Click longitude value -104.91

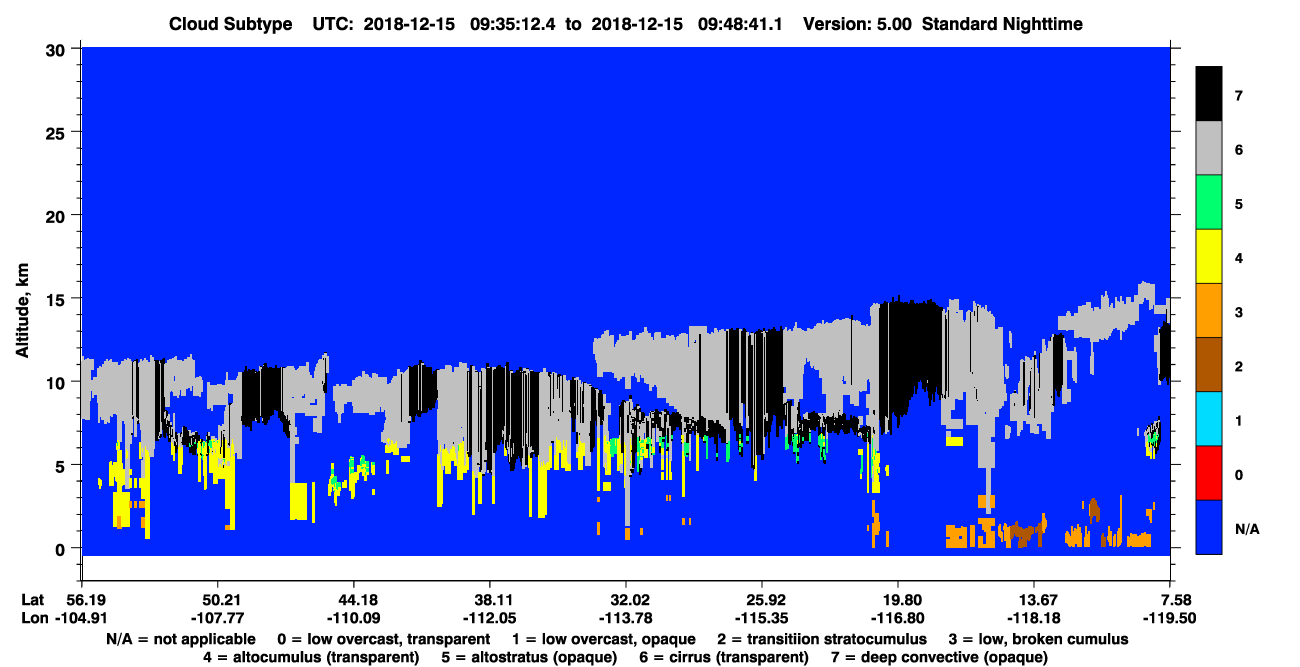[81, 618]
